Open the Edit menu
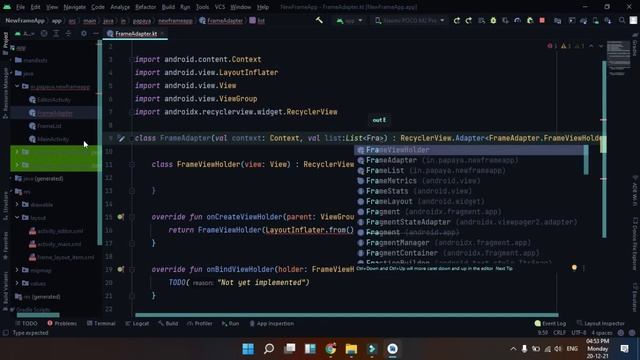The height and width of the screenshot is (360, 640). point(36,7)
